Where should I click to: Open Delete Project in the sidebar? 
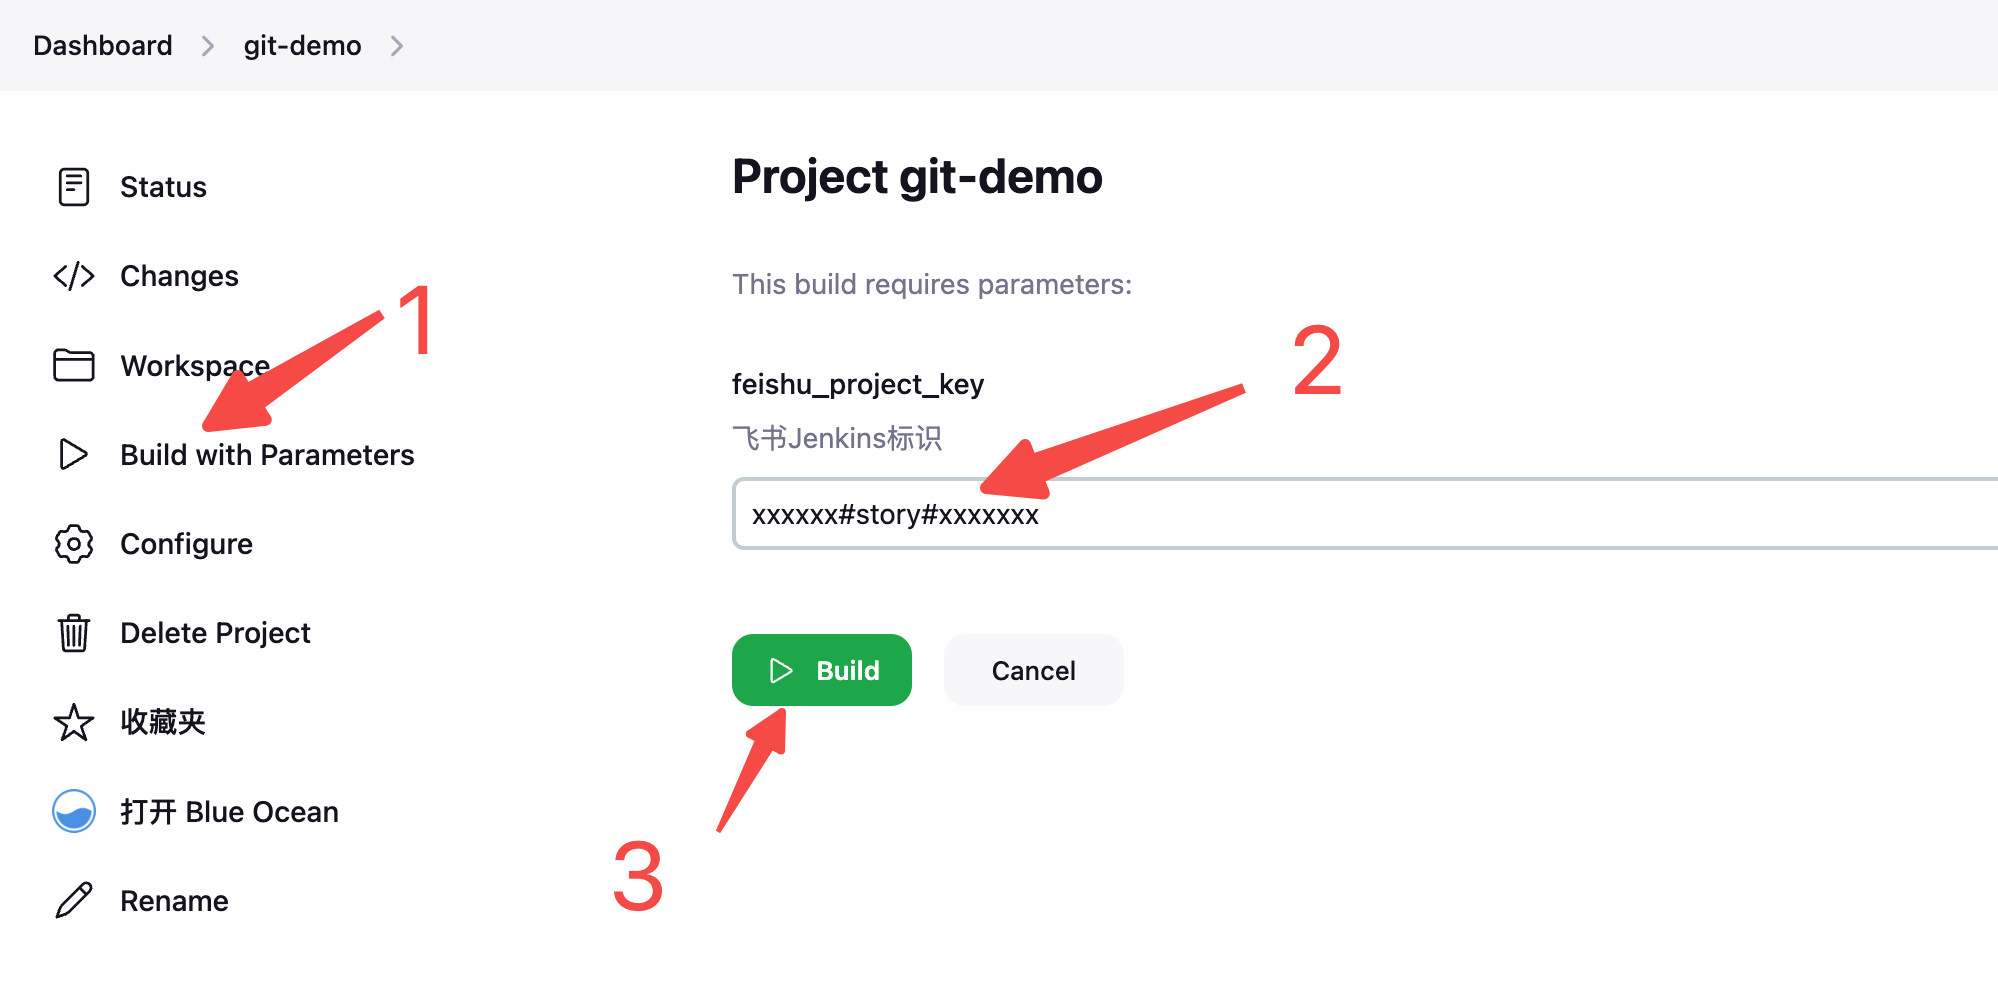click(215, 633)
